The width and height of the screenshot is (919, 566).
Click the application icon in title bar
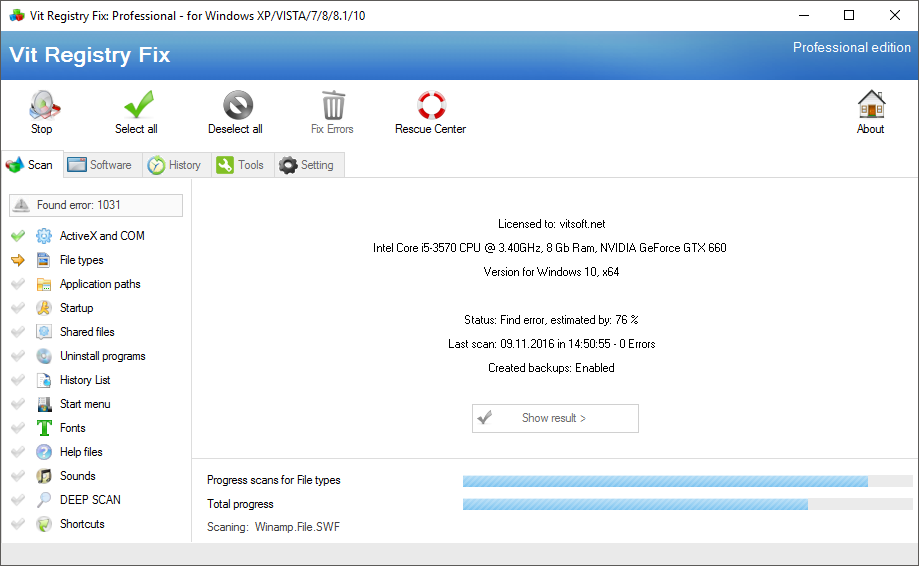click(16, 15)
